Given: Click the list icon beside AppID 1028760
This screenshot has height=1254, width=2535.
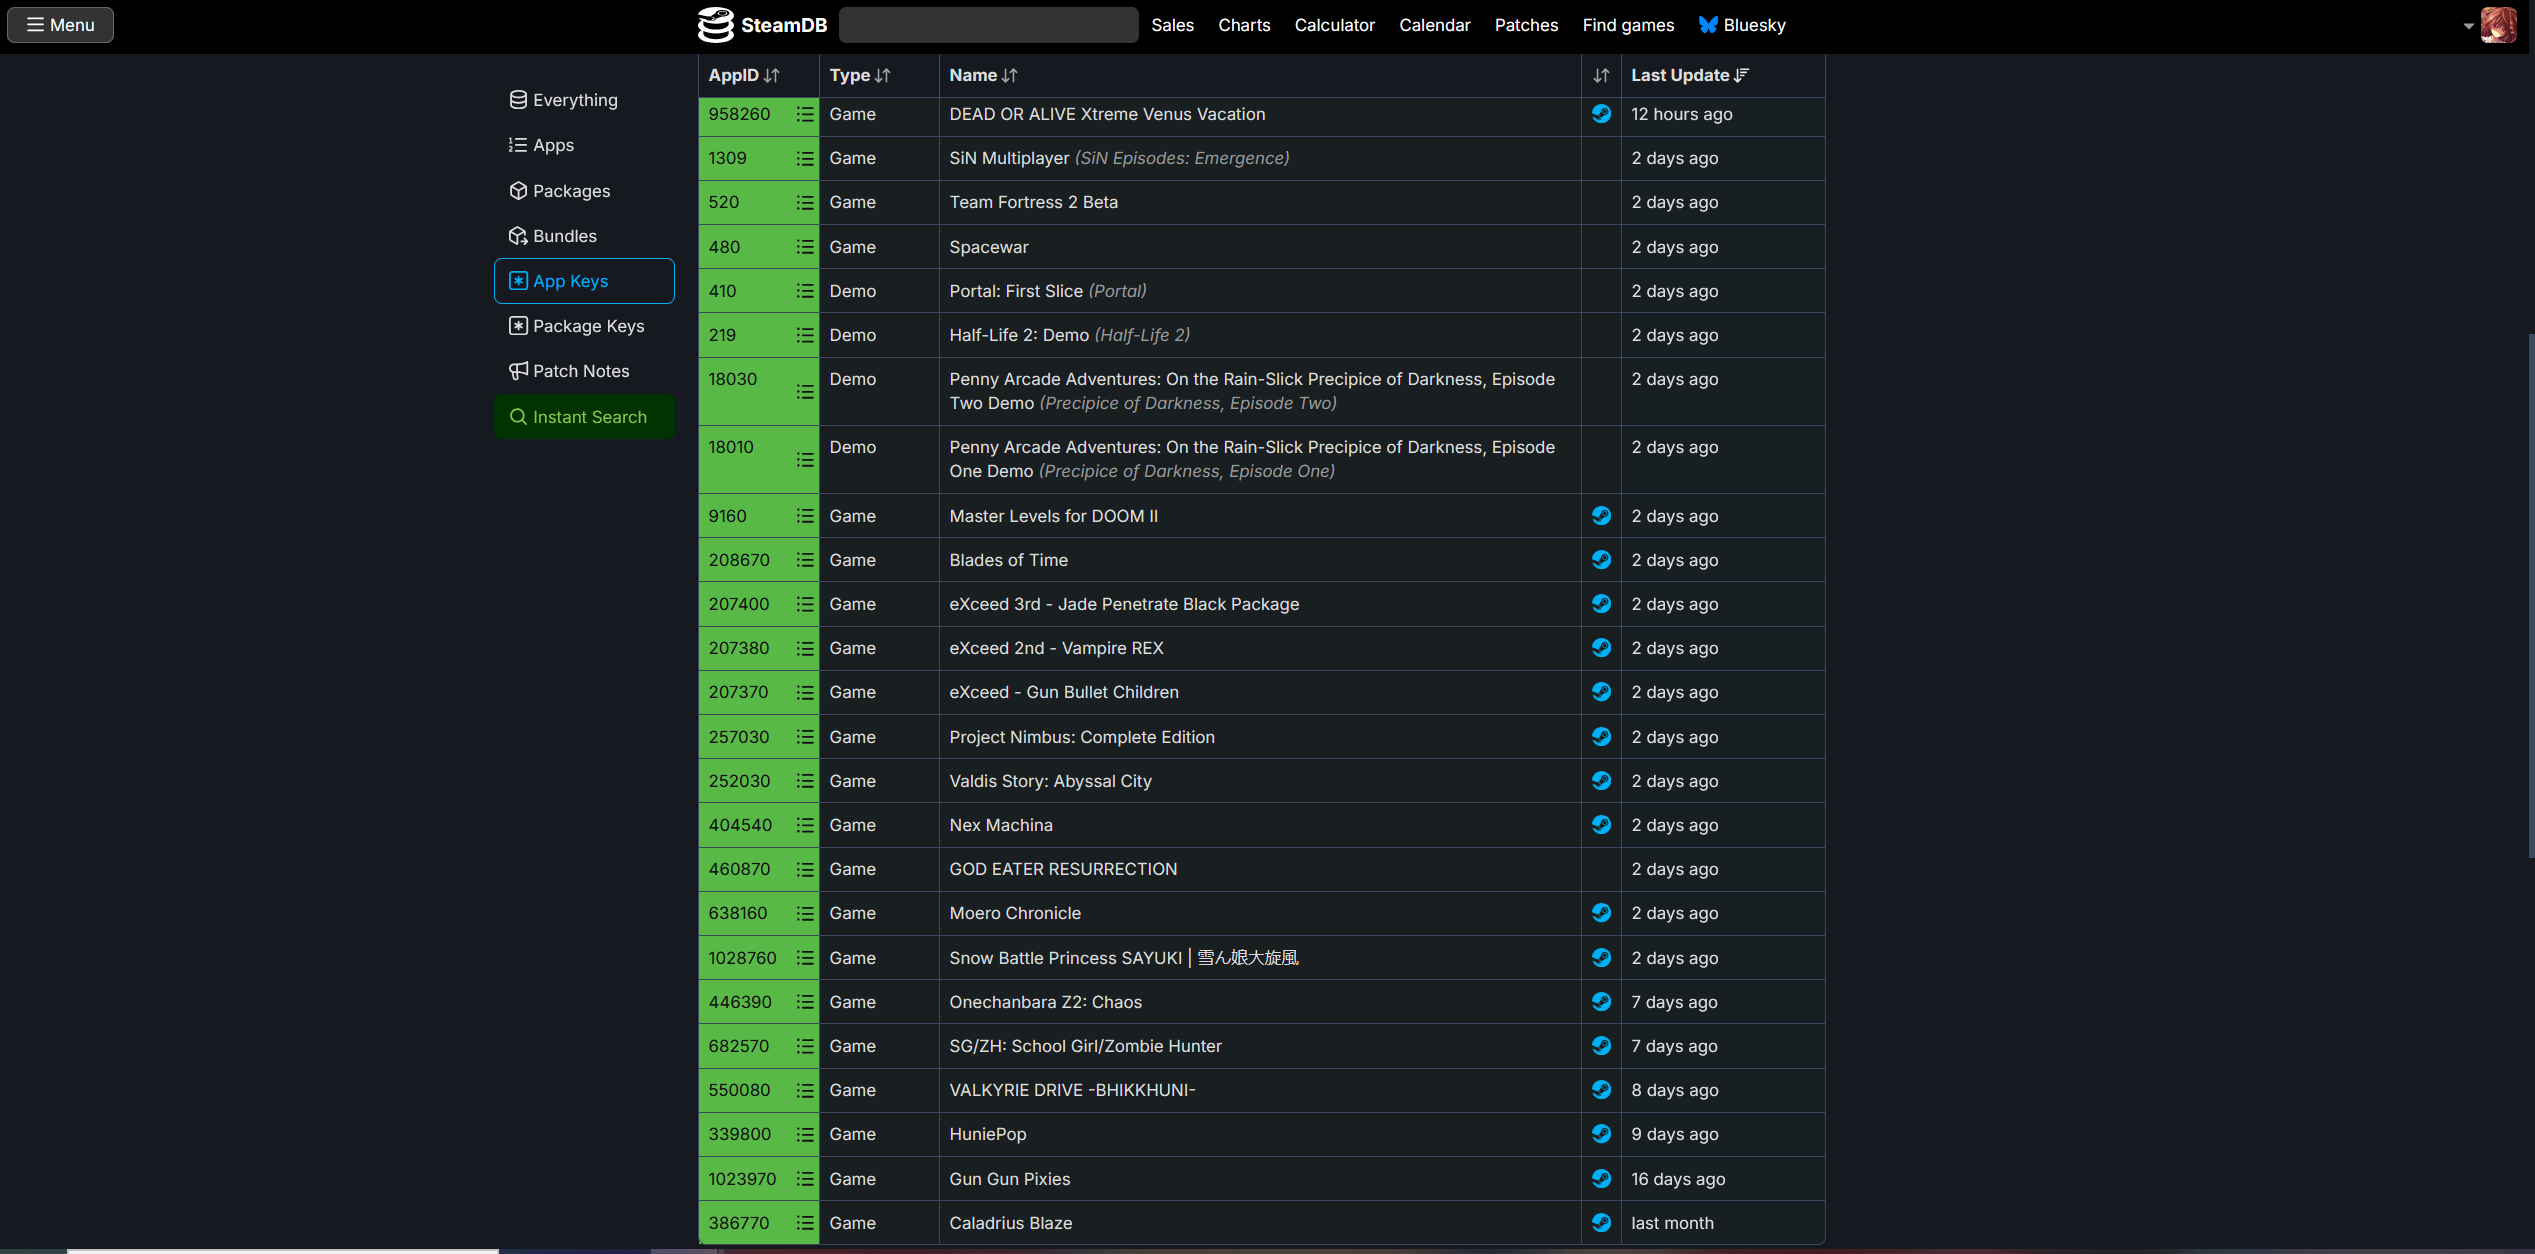Looking at the screenshot, I should (805, 958).
